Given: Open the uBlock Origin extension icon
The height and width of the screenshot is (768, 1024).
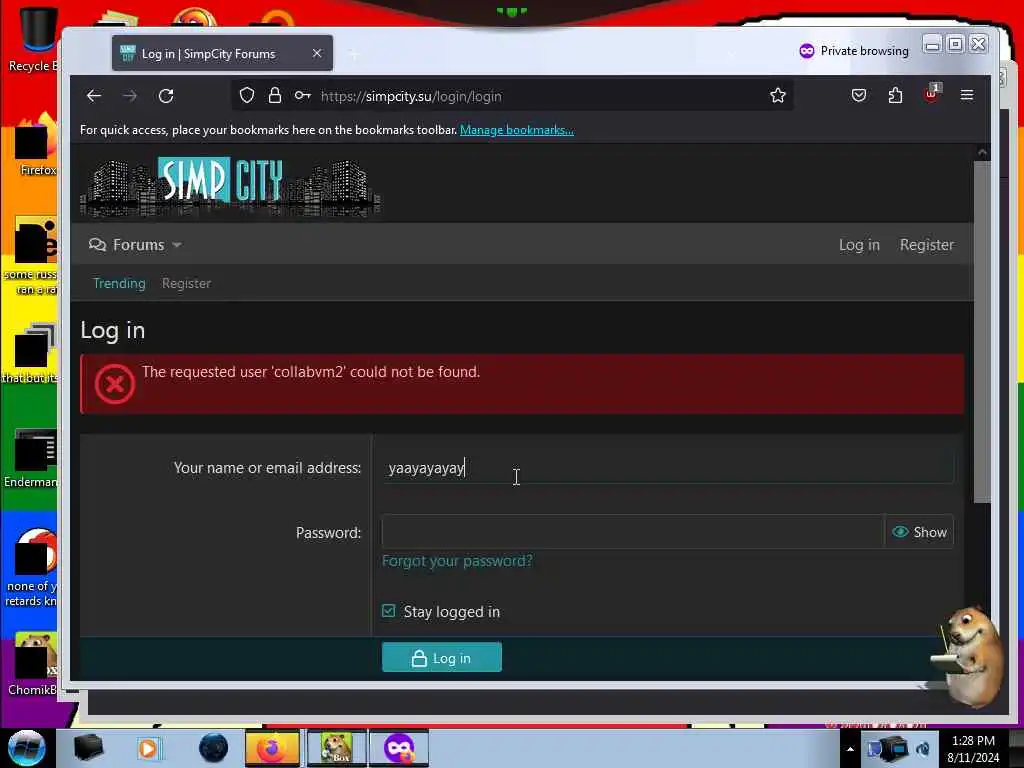Looking at the screenshot, I should click(x=932, y=93).
